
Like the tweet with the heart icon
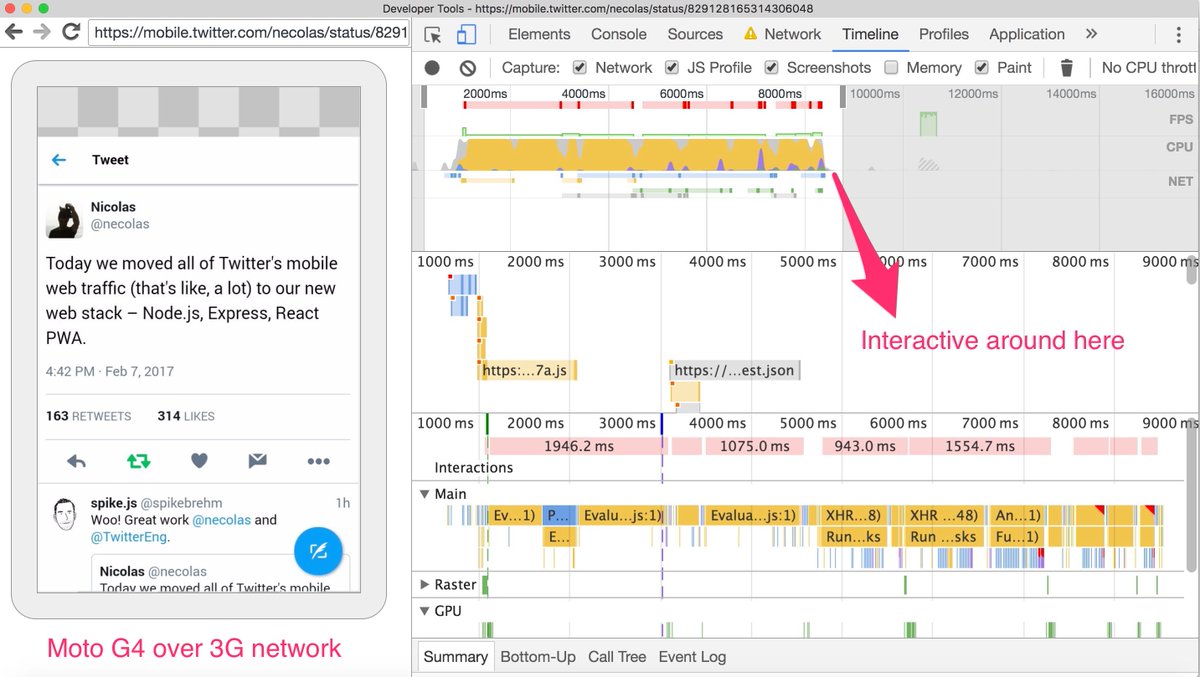pyautogui.click(x=199, y=461)
